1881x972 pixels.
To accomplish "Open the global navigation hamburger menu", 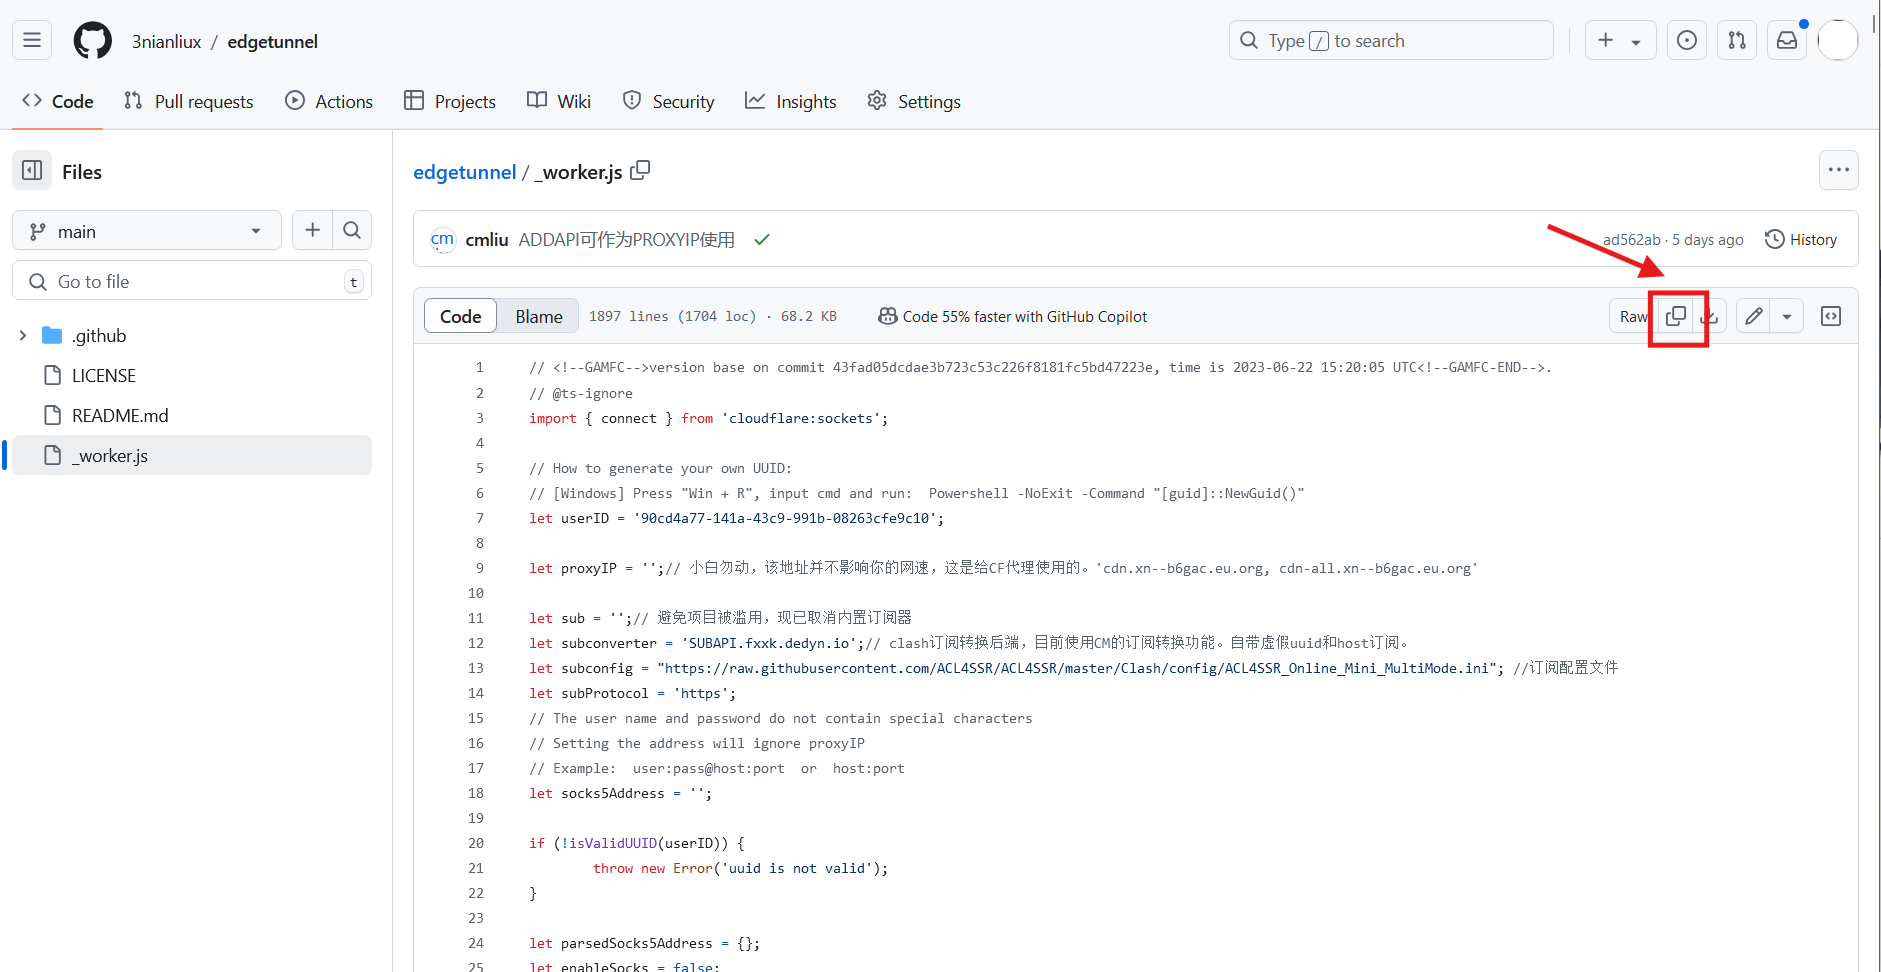I will click(x=32, y=40).
